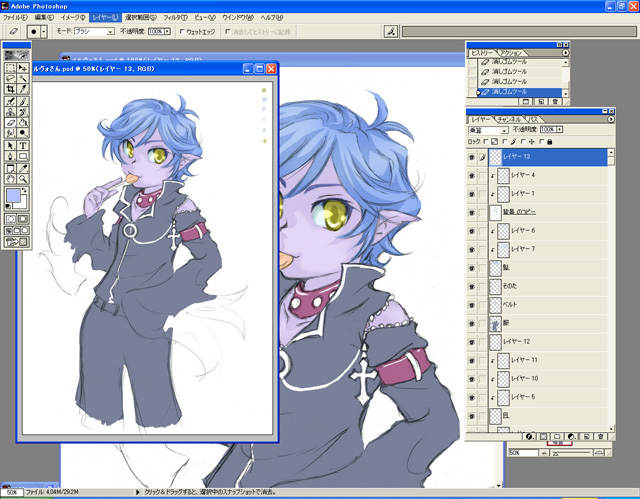Select the Rectangular Marquee tool
This screenshot has height=499, width=640.
(x=11, y=68)
